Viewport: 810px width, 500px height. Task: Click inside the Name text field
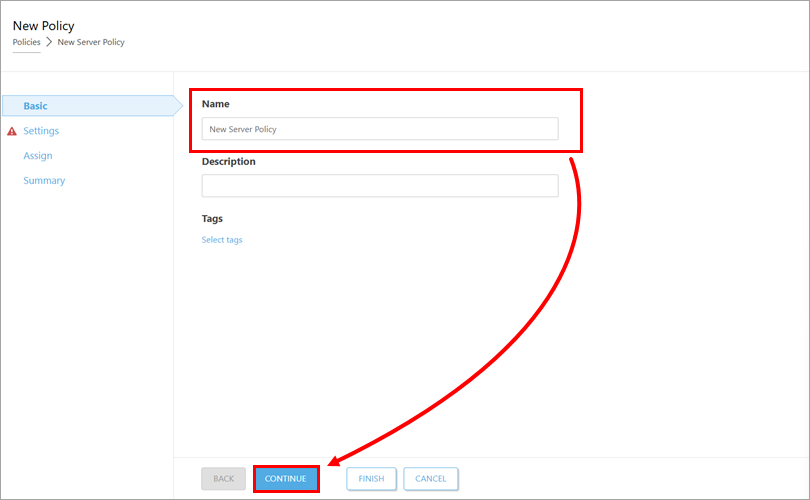[x=380, y=129]
